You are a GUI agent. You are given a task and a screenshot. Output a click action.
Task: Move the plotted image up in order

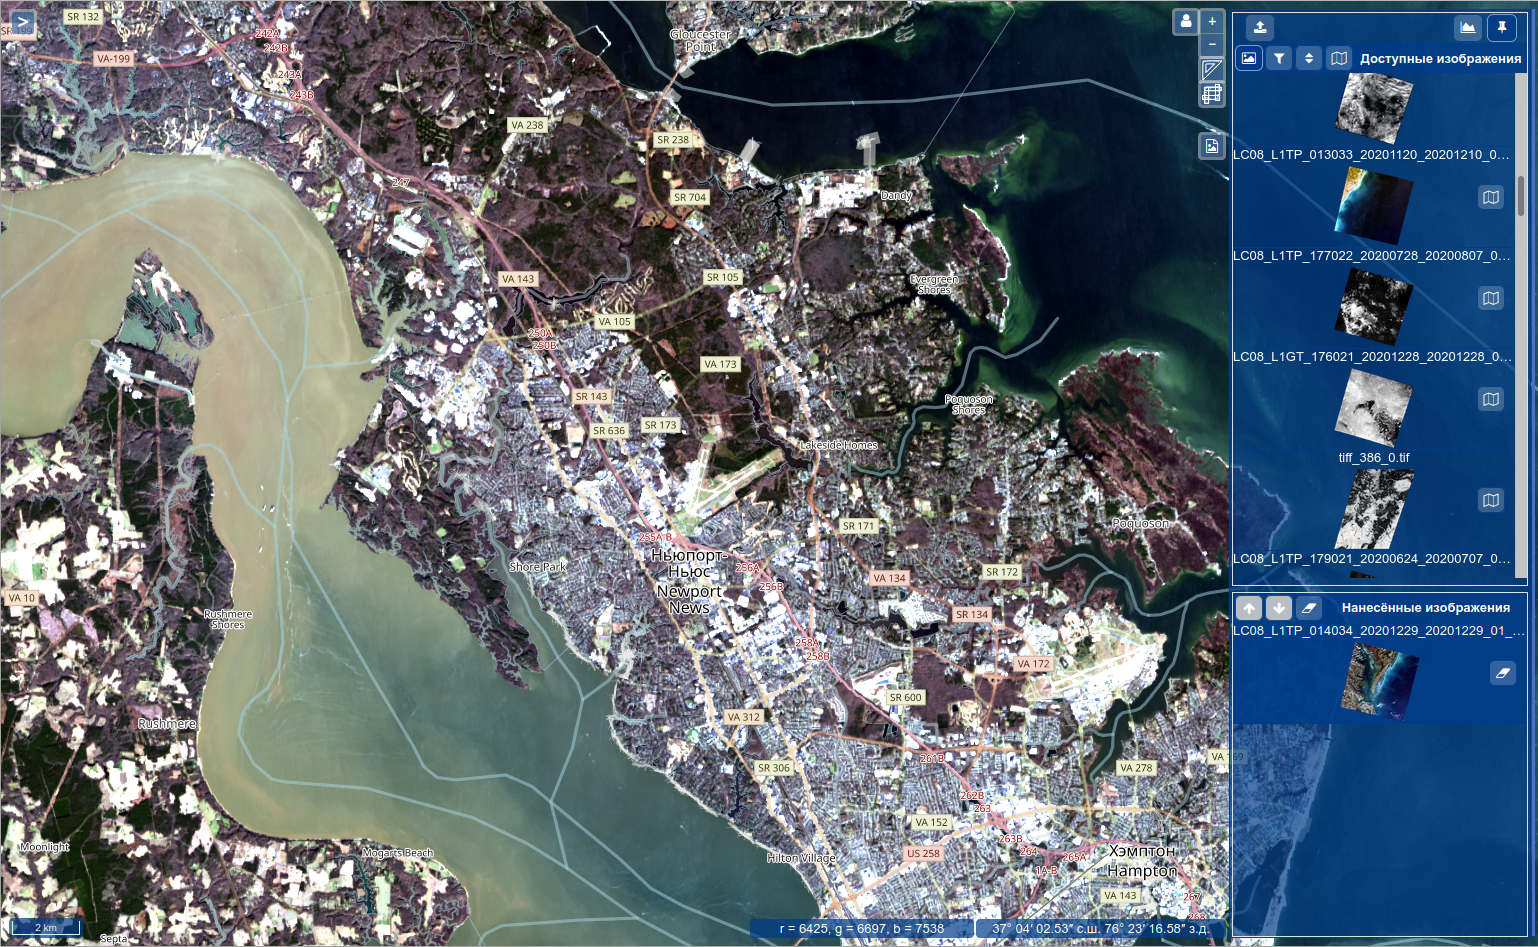point(1249,607)
